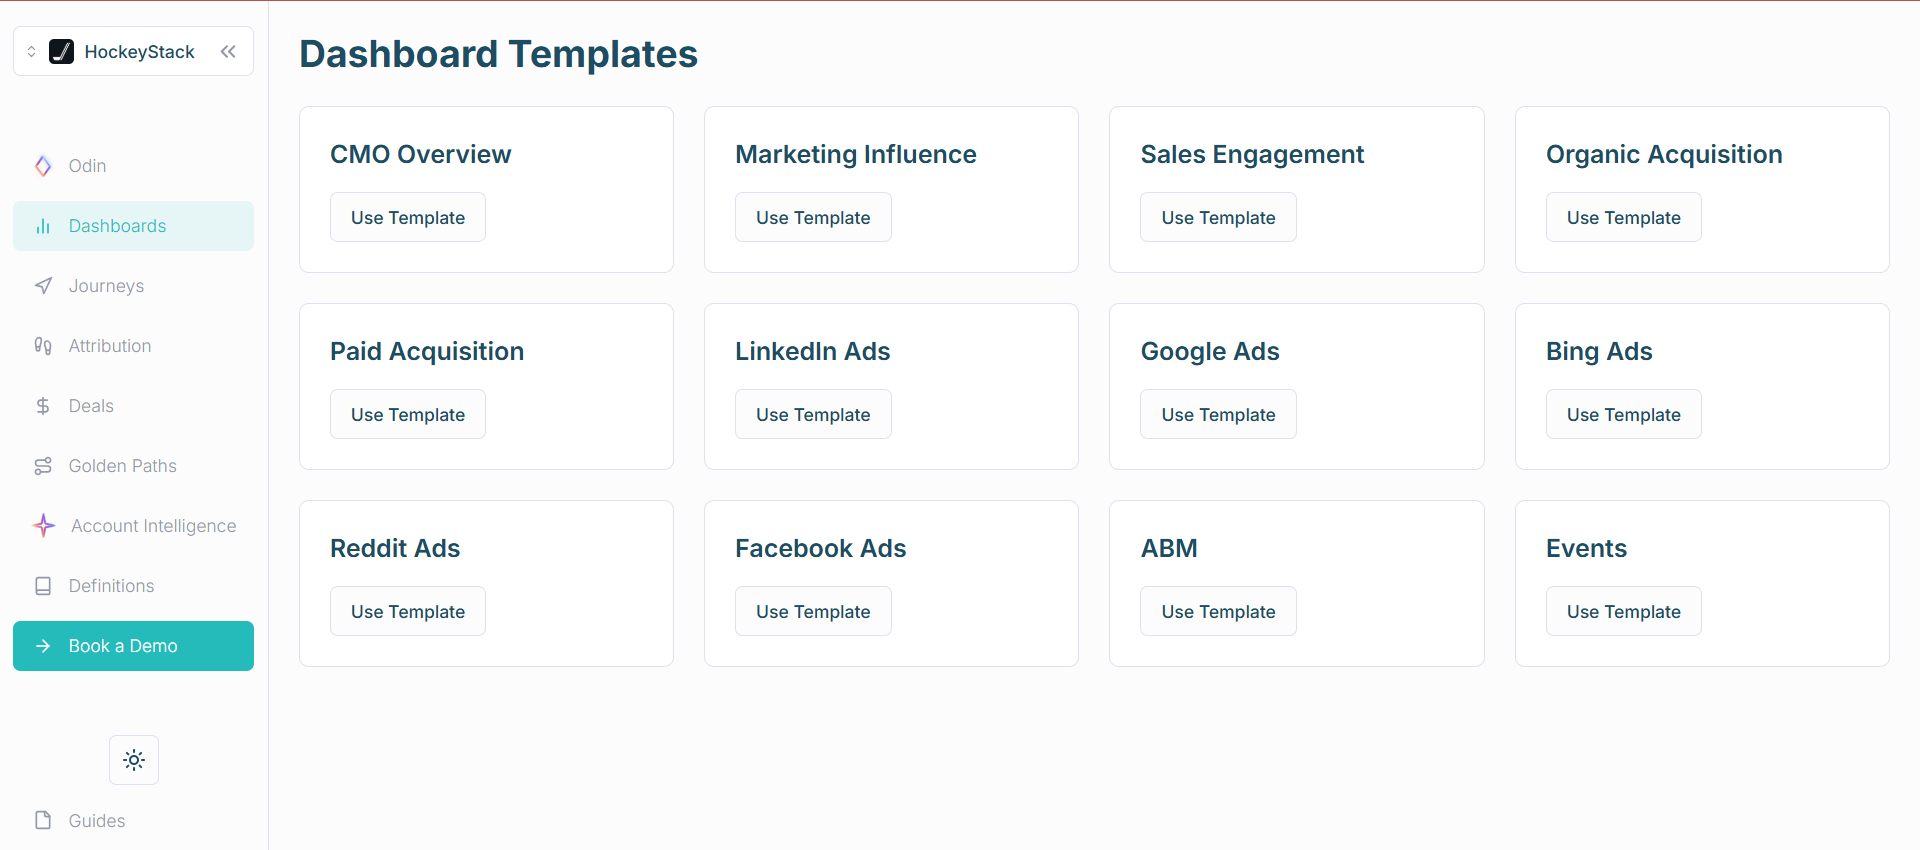Click the Golden Paths branching icon
Screen dimensions: 1920x850
point(42,466)
